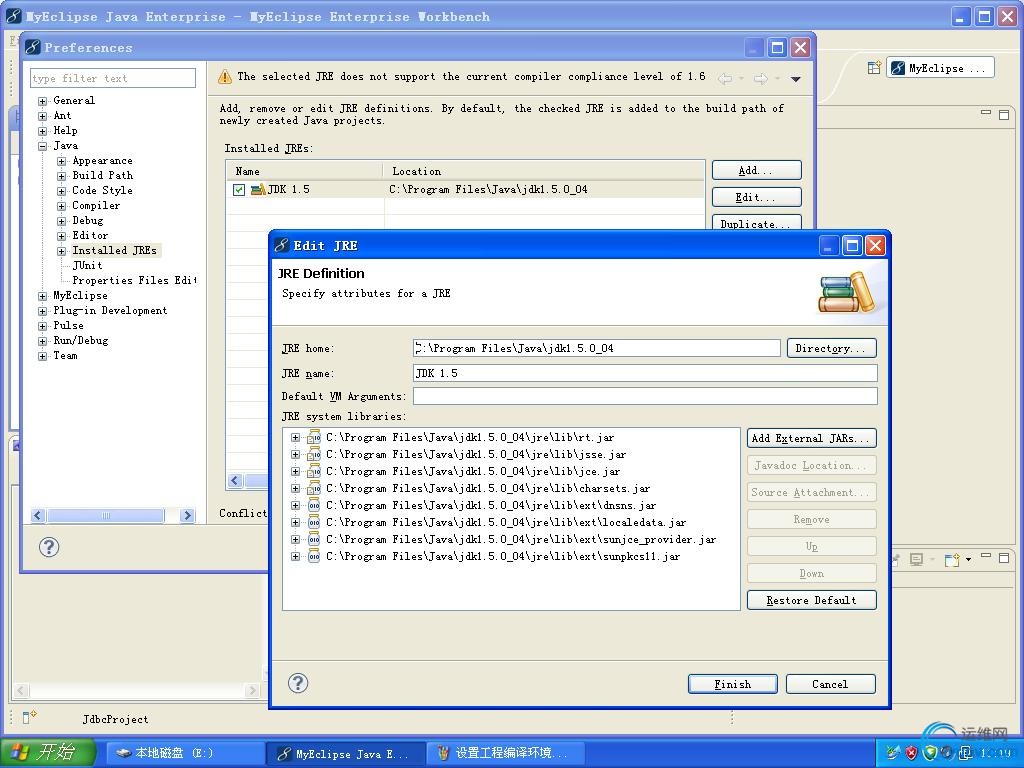Select the localedata.jar library path row
Screen dimensions: 1024x768
[x=506, y=522]
